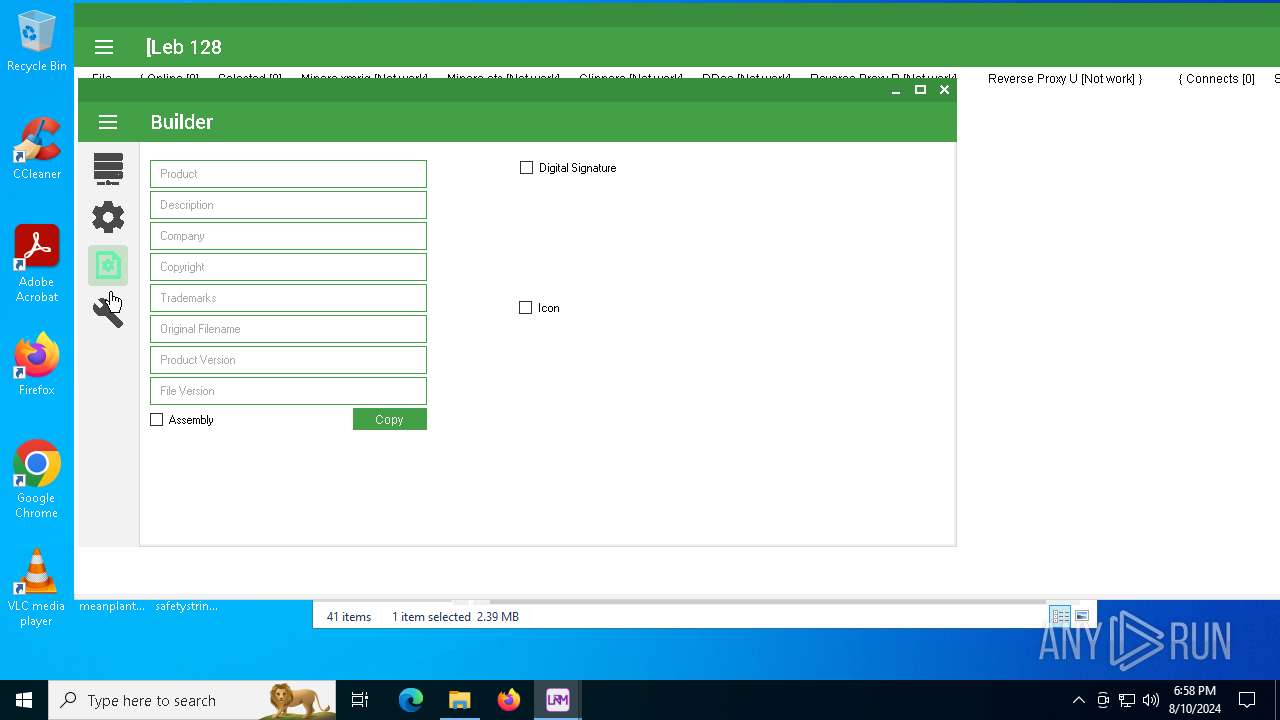This screenshot has height=720, width=1280.
Task: Open the Builder hamburger menu
Action: click(108, 122)
